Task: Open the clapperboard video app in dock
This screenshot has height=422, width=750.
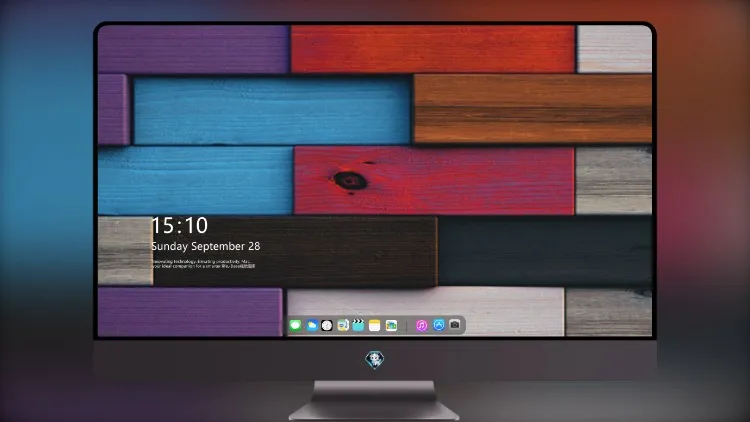Action: point(358,325)
